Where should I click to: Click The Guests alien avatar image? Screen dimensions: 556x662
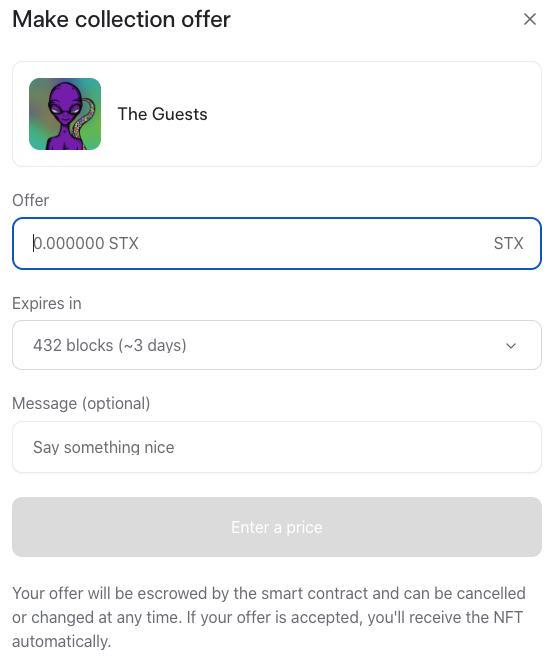65,114
